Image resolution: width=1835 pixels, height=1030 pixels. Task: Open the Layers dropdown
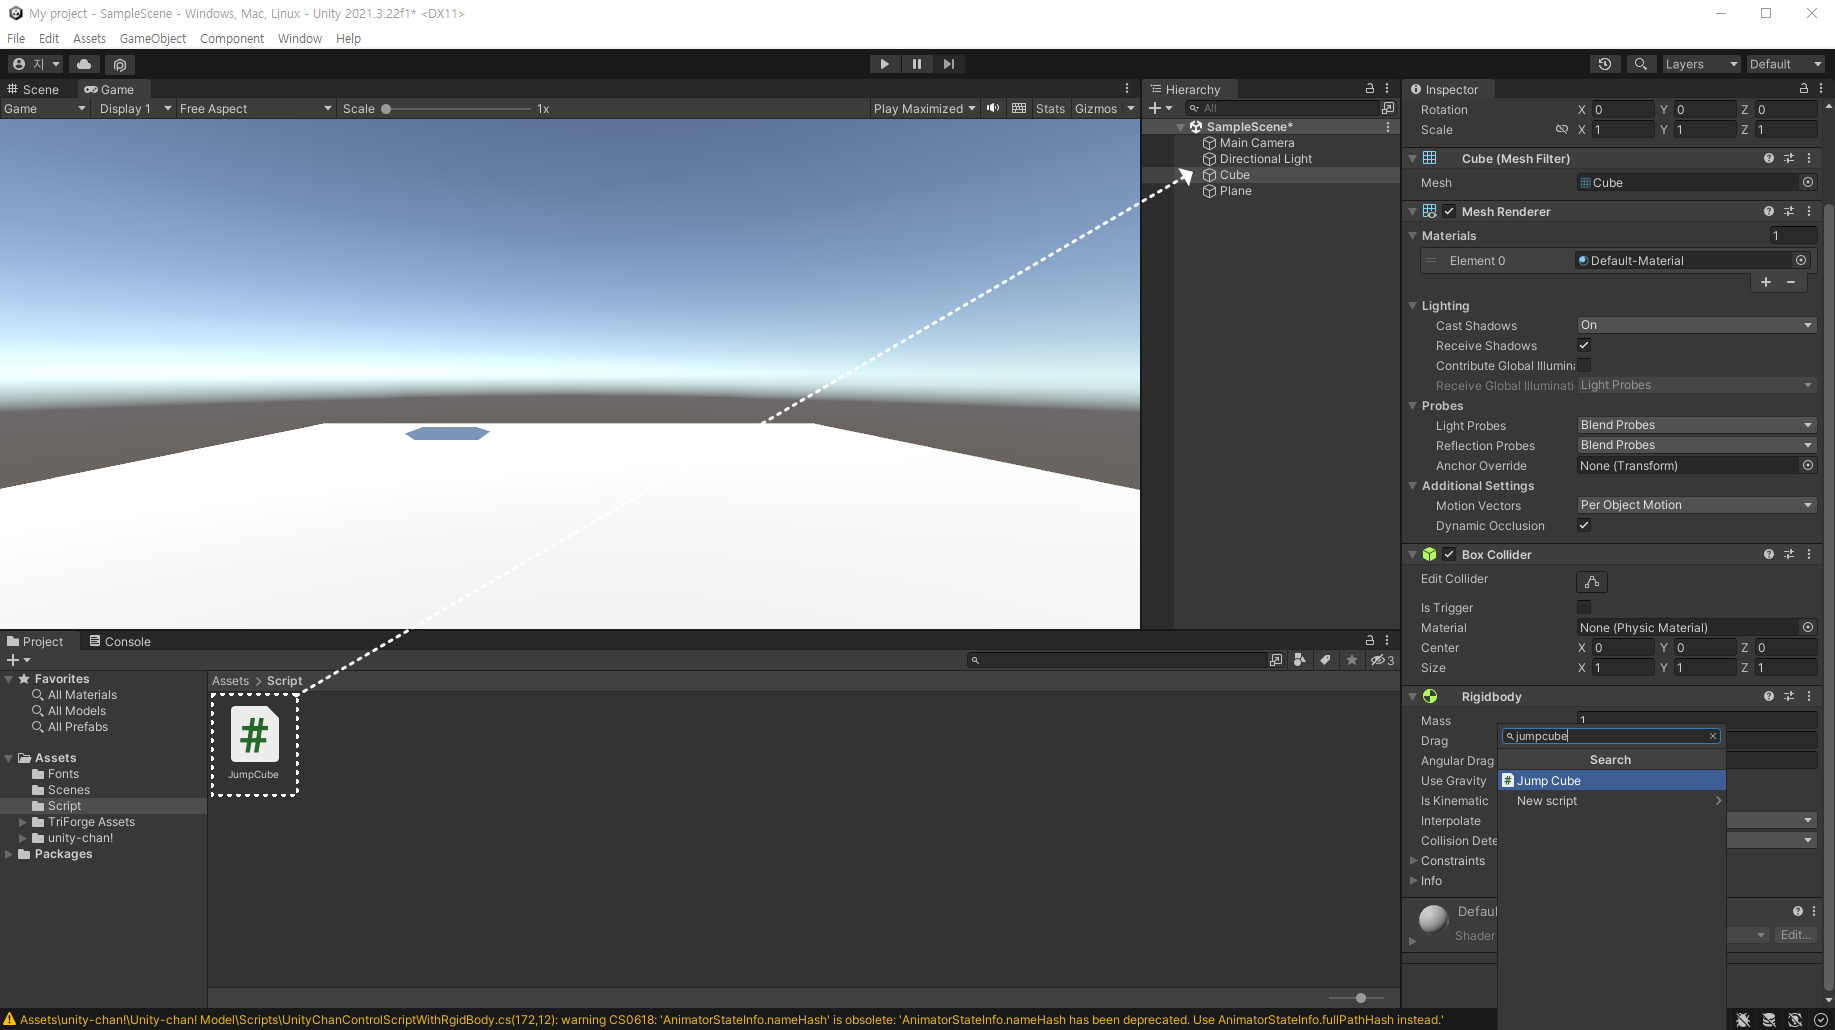coord(1700,64)
